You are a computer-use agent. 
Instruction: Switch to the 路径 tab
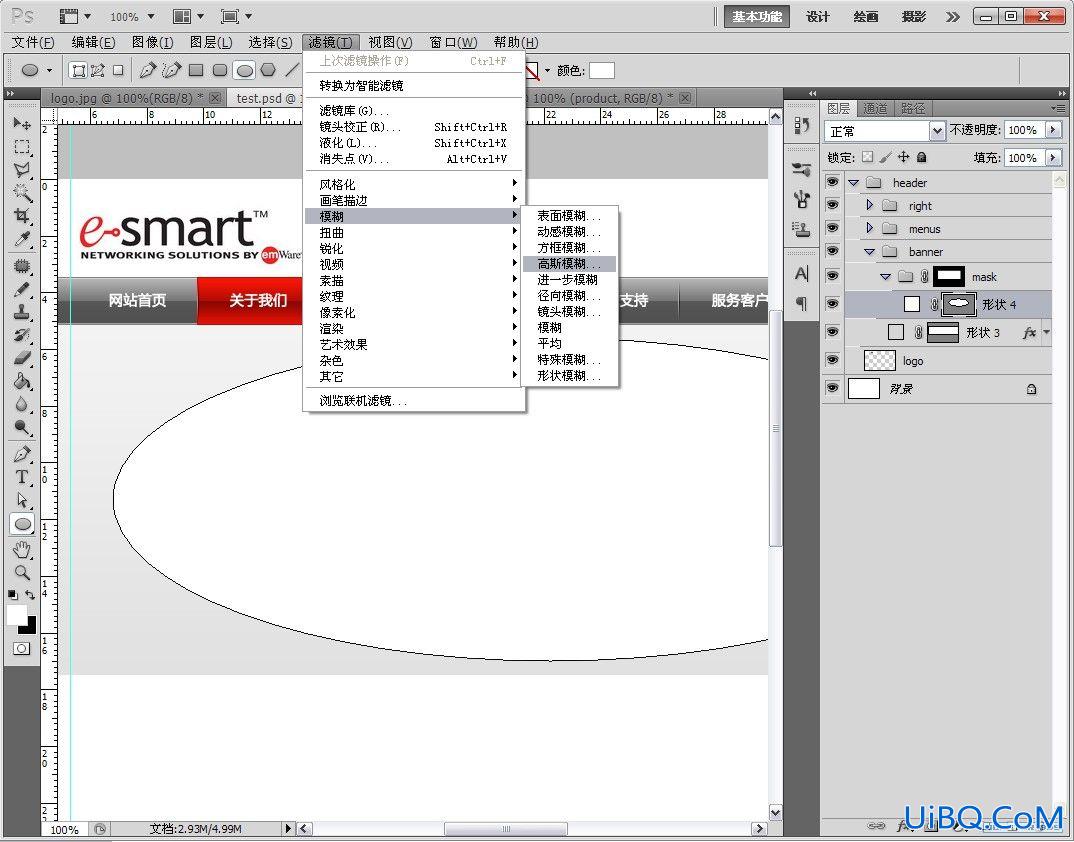click(x=912, y=108)
